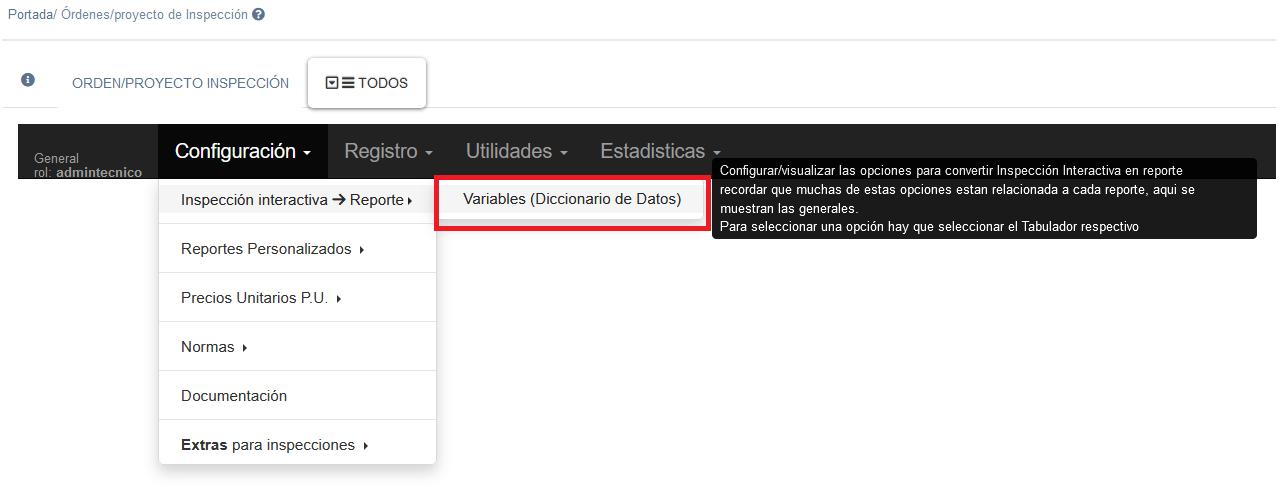Switch to ORDEN/PROYECTO INSPECCIÓN tab
This screenshot has width=1285, height=487.
click(x=180, y=83)
